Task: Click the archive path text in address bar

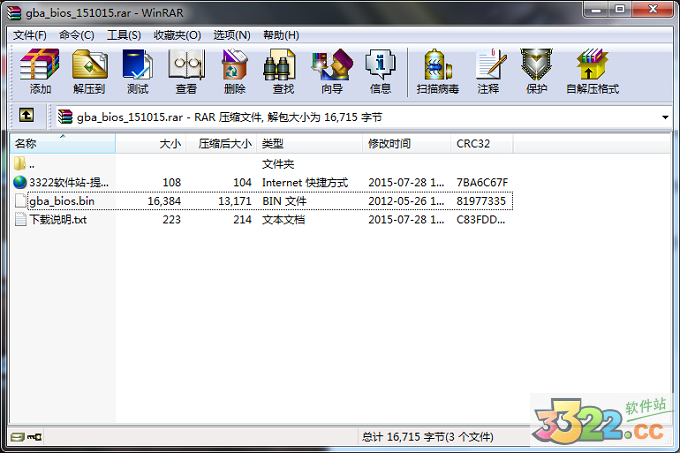Action: 229,117
